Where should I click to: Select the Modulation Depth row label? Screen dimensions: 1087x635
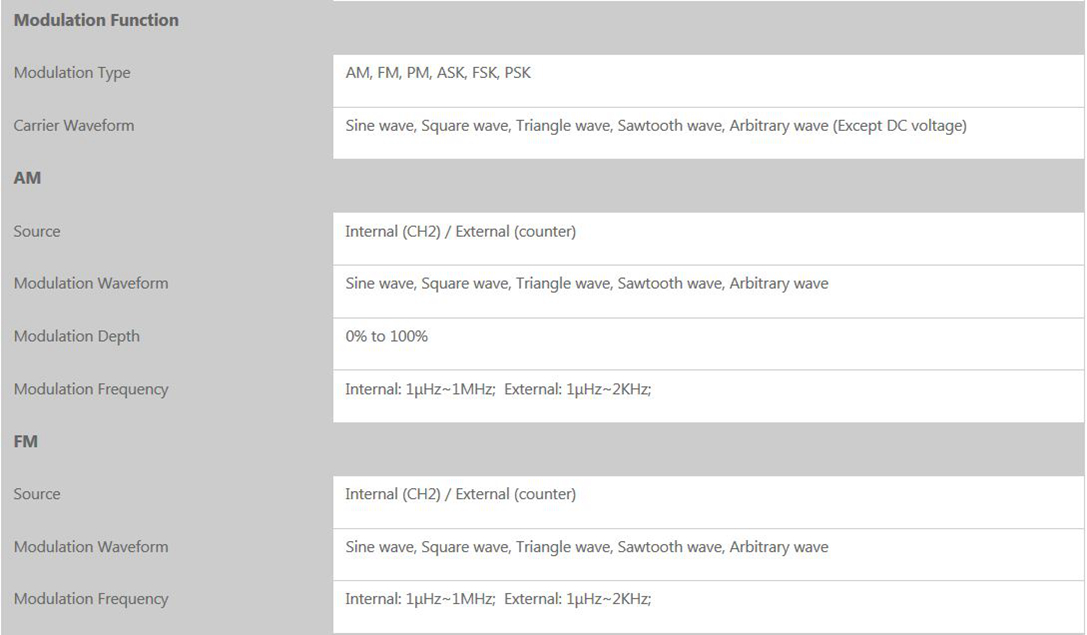pos(77,336)
